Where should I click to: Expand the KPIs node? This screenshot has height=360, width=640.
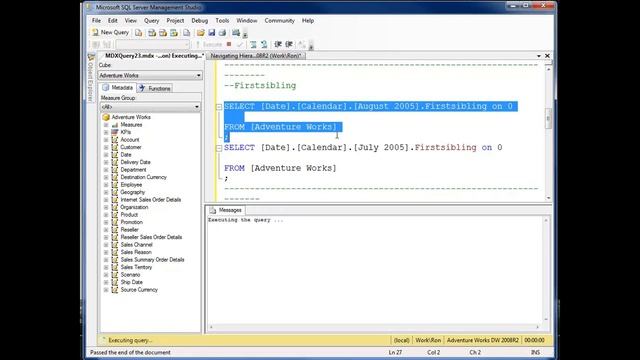(x=106, y=132)
